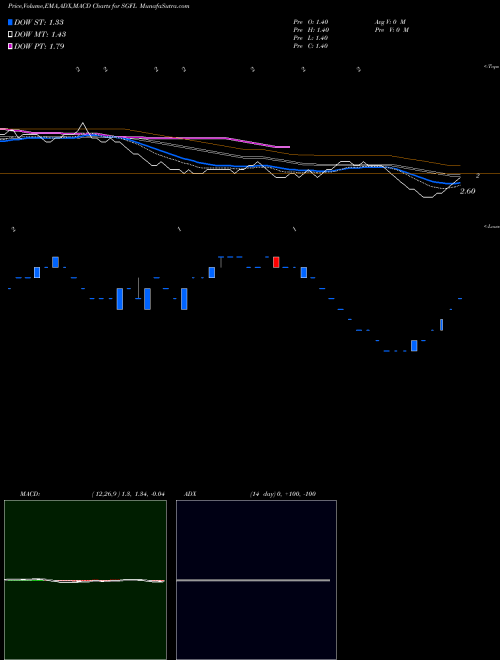Click the '(14 day) 0, +100, -100' ADX values
The image size is (500, 660).
pyautogui.click(x=283, y=494)
